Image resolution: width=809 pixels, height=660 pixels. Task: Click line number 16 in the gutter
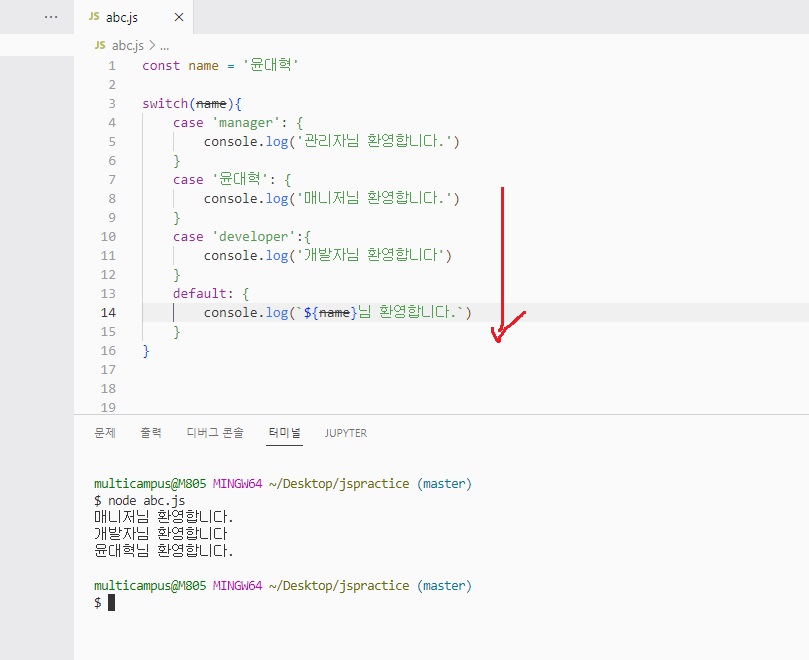[x=108, y=351]
